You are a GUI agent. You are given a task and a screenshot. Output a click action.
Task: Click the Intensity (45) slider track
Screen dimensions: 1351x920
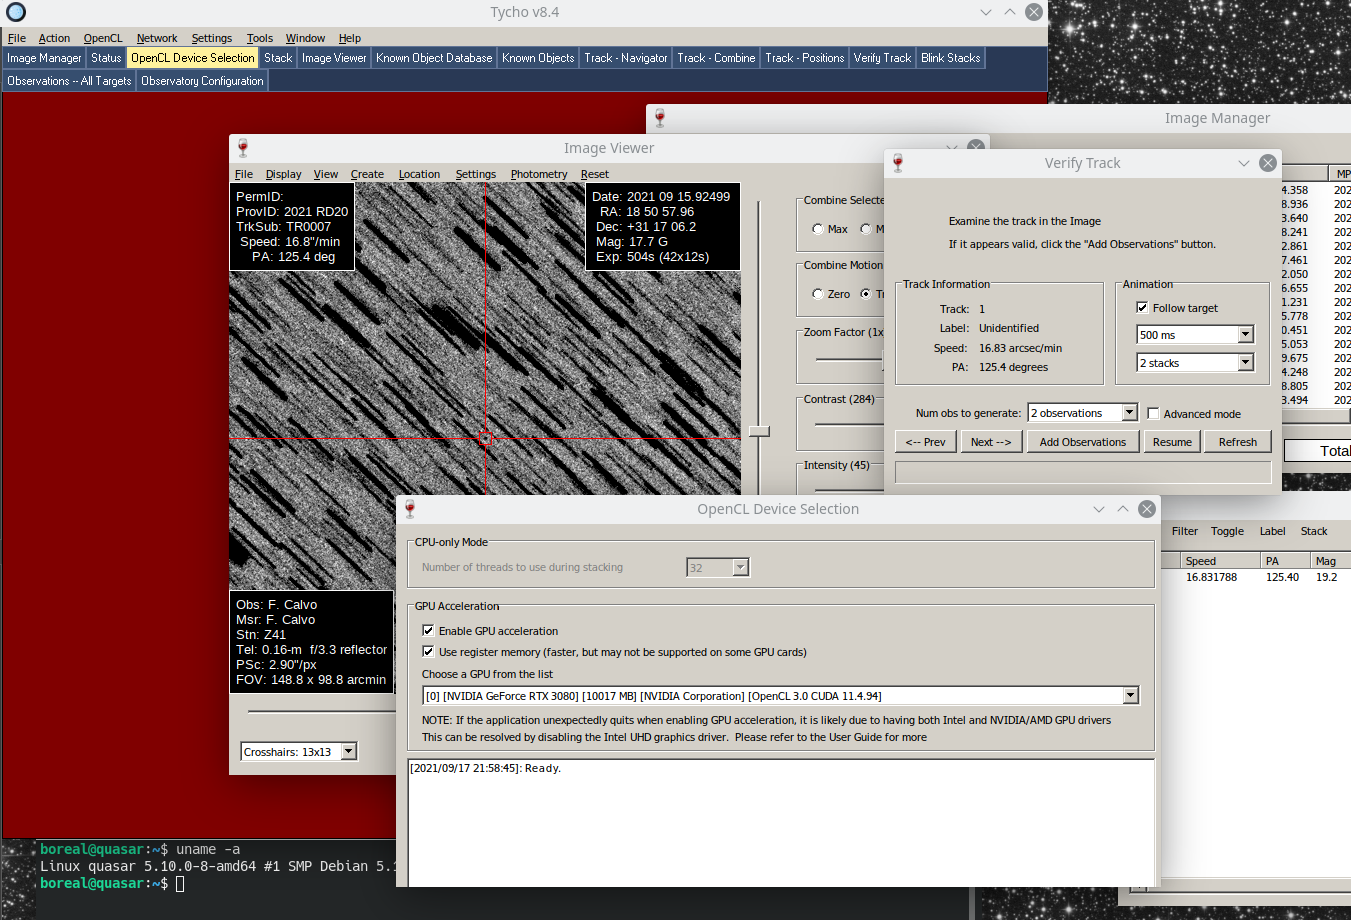[x=848, y=490]
